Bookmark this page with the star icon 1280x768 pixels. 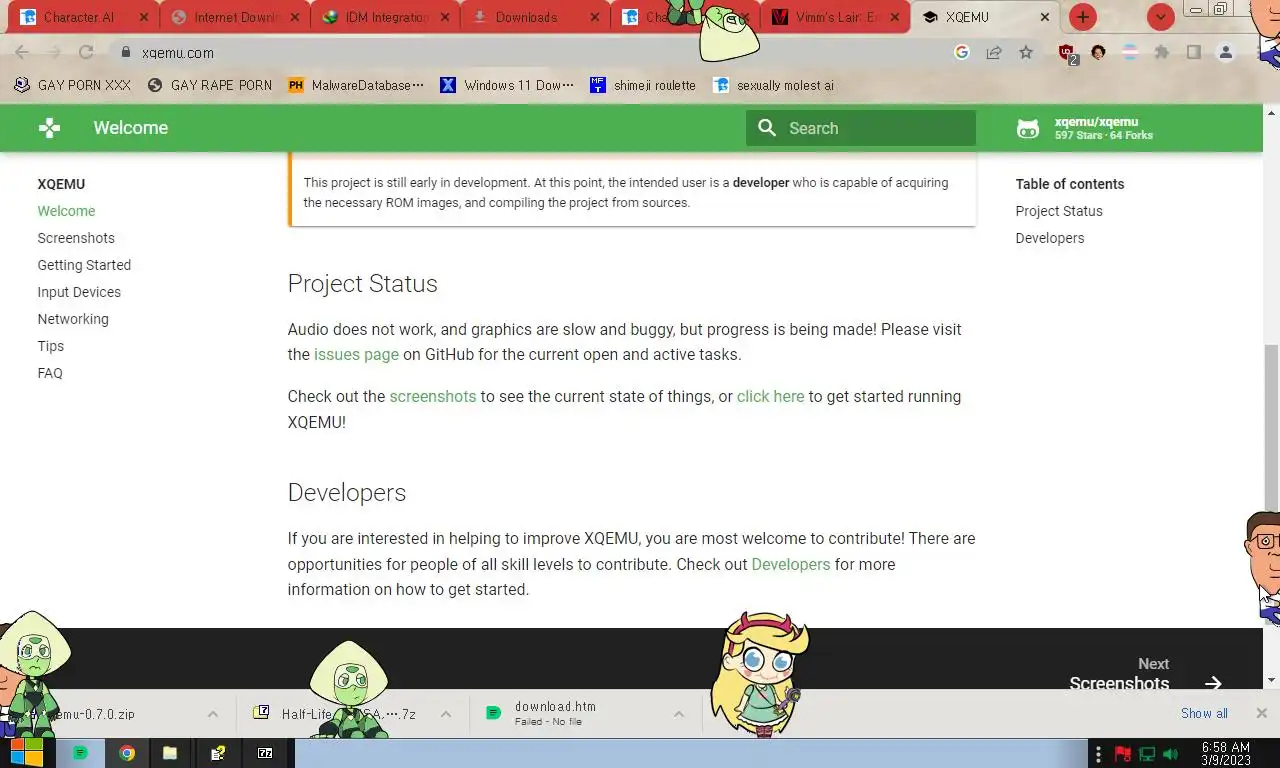(x=1026, y=53)
